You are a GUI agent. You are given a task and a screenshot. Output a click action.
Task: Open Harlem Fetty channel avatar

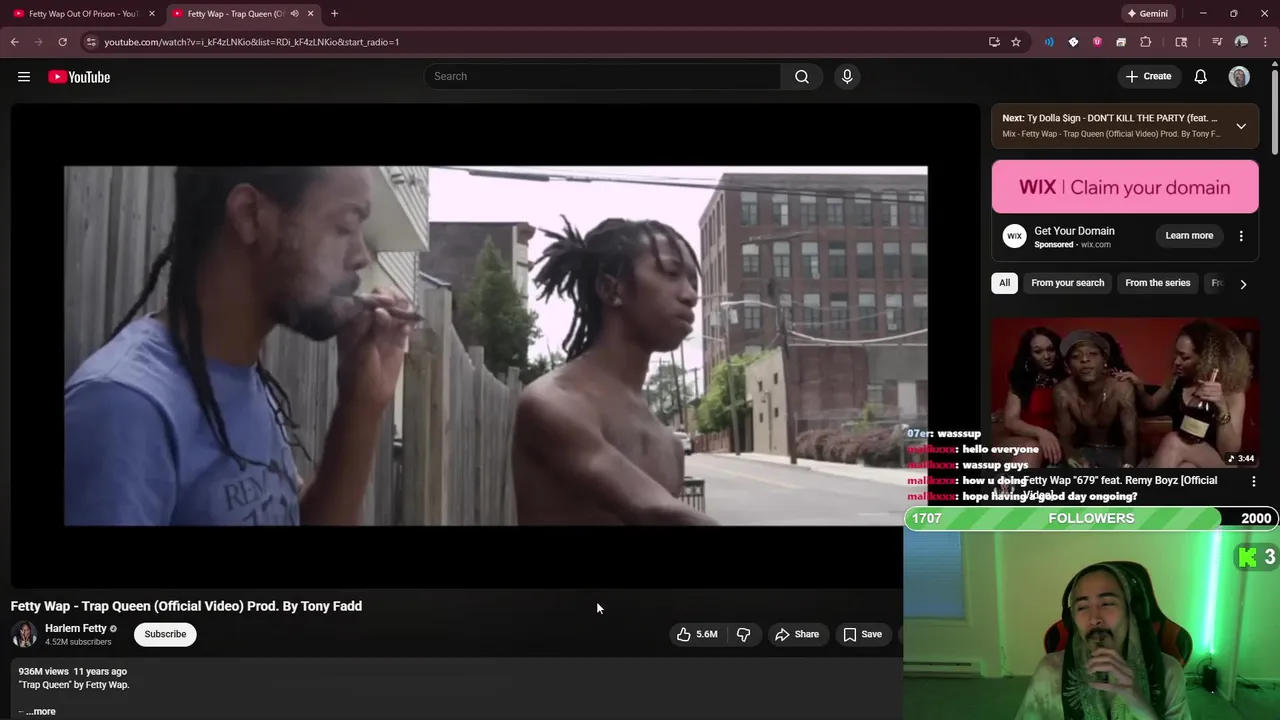click(24, 634)
